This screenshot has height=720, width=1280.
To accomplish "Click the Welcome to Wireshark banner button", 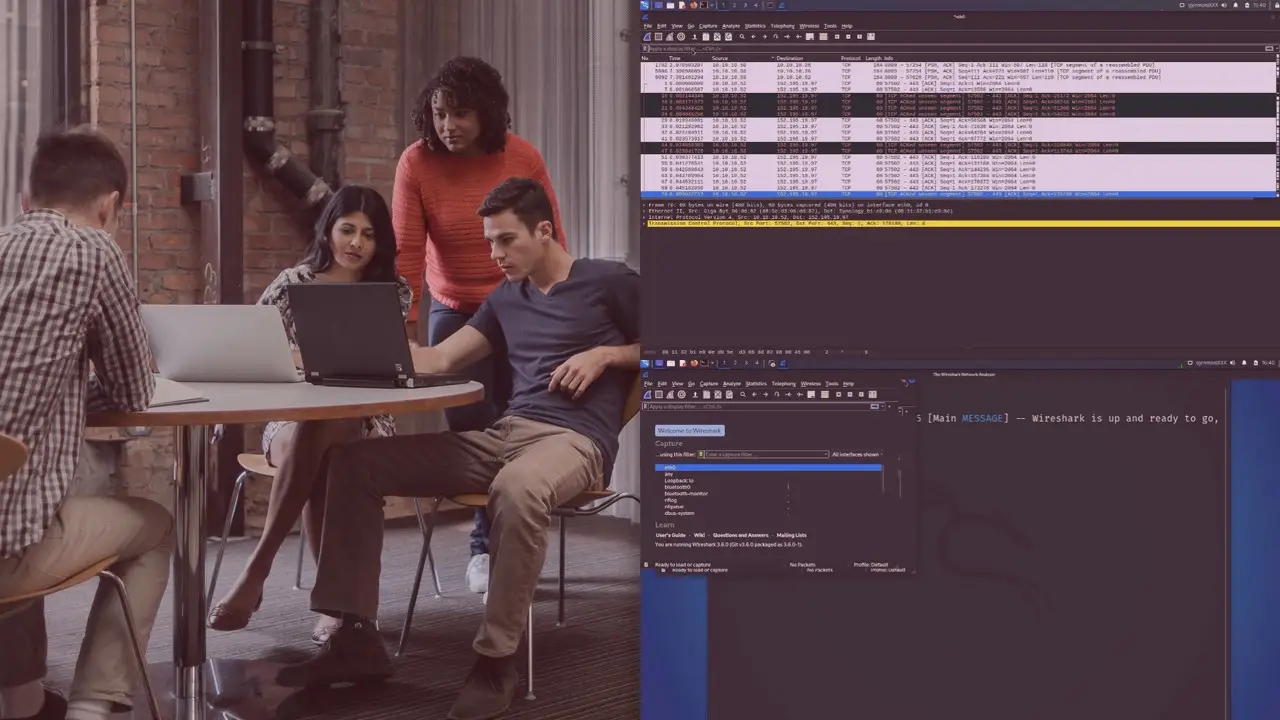I will tap(690, 430).
